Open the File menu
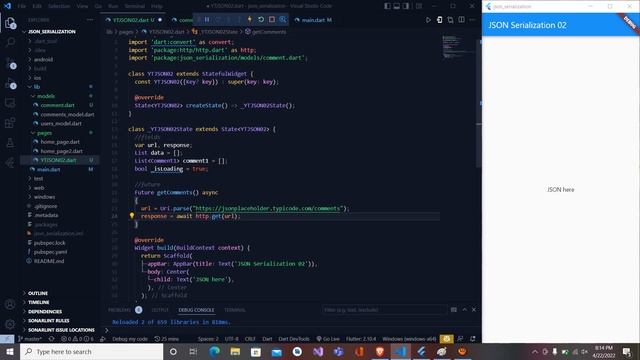 (x=22, y=6)
